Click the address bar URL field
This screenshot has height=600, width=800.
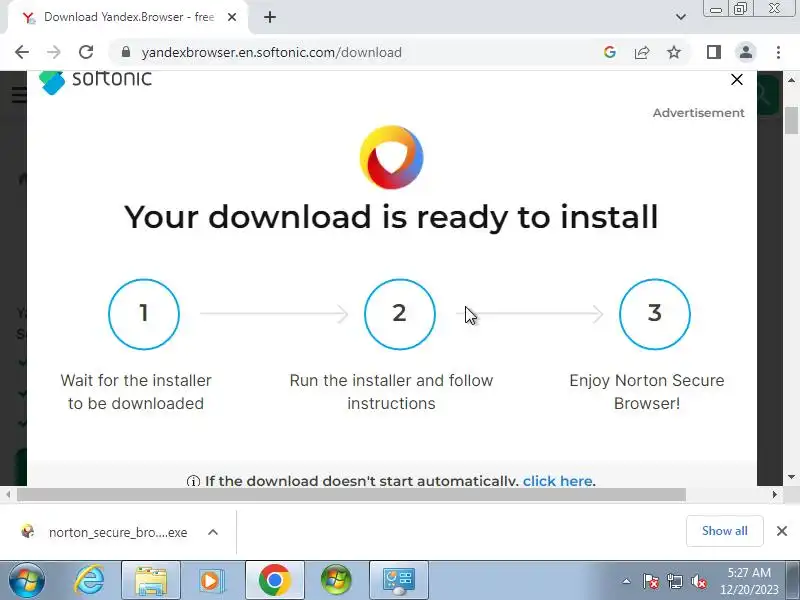point(357,52)
